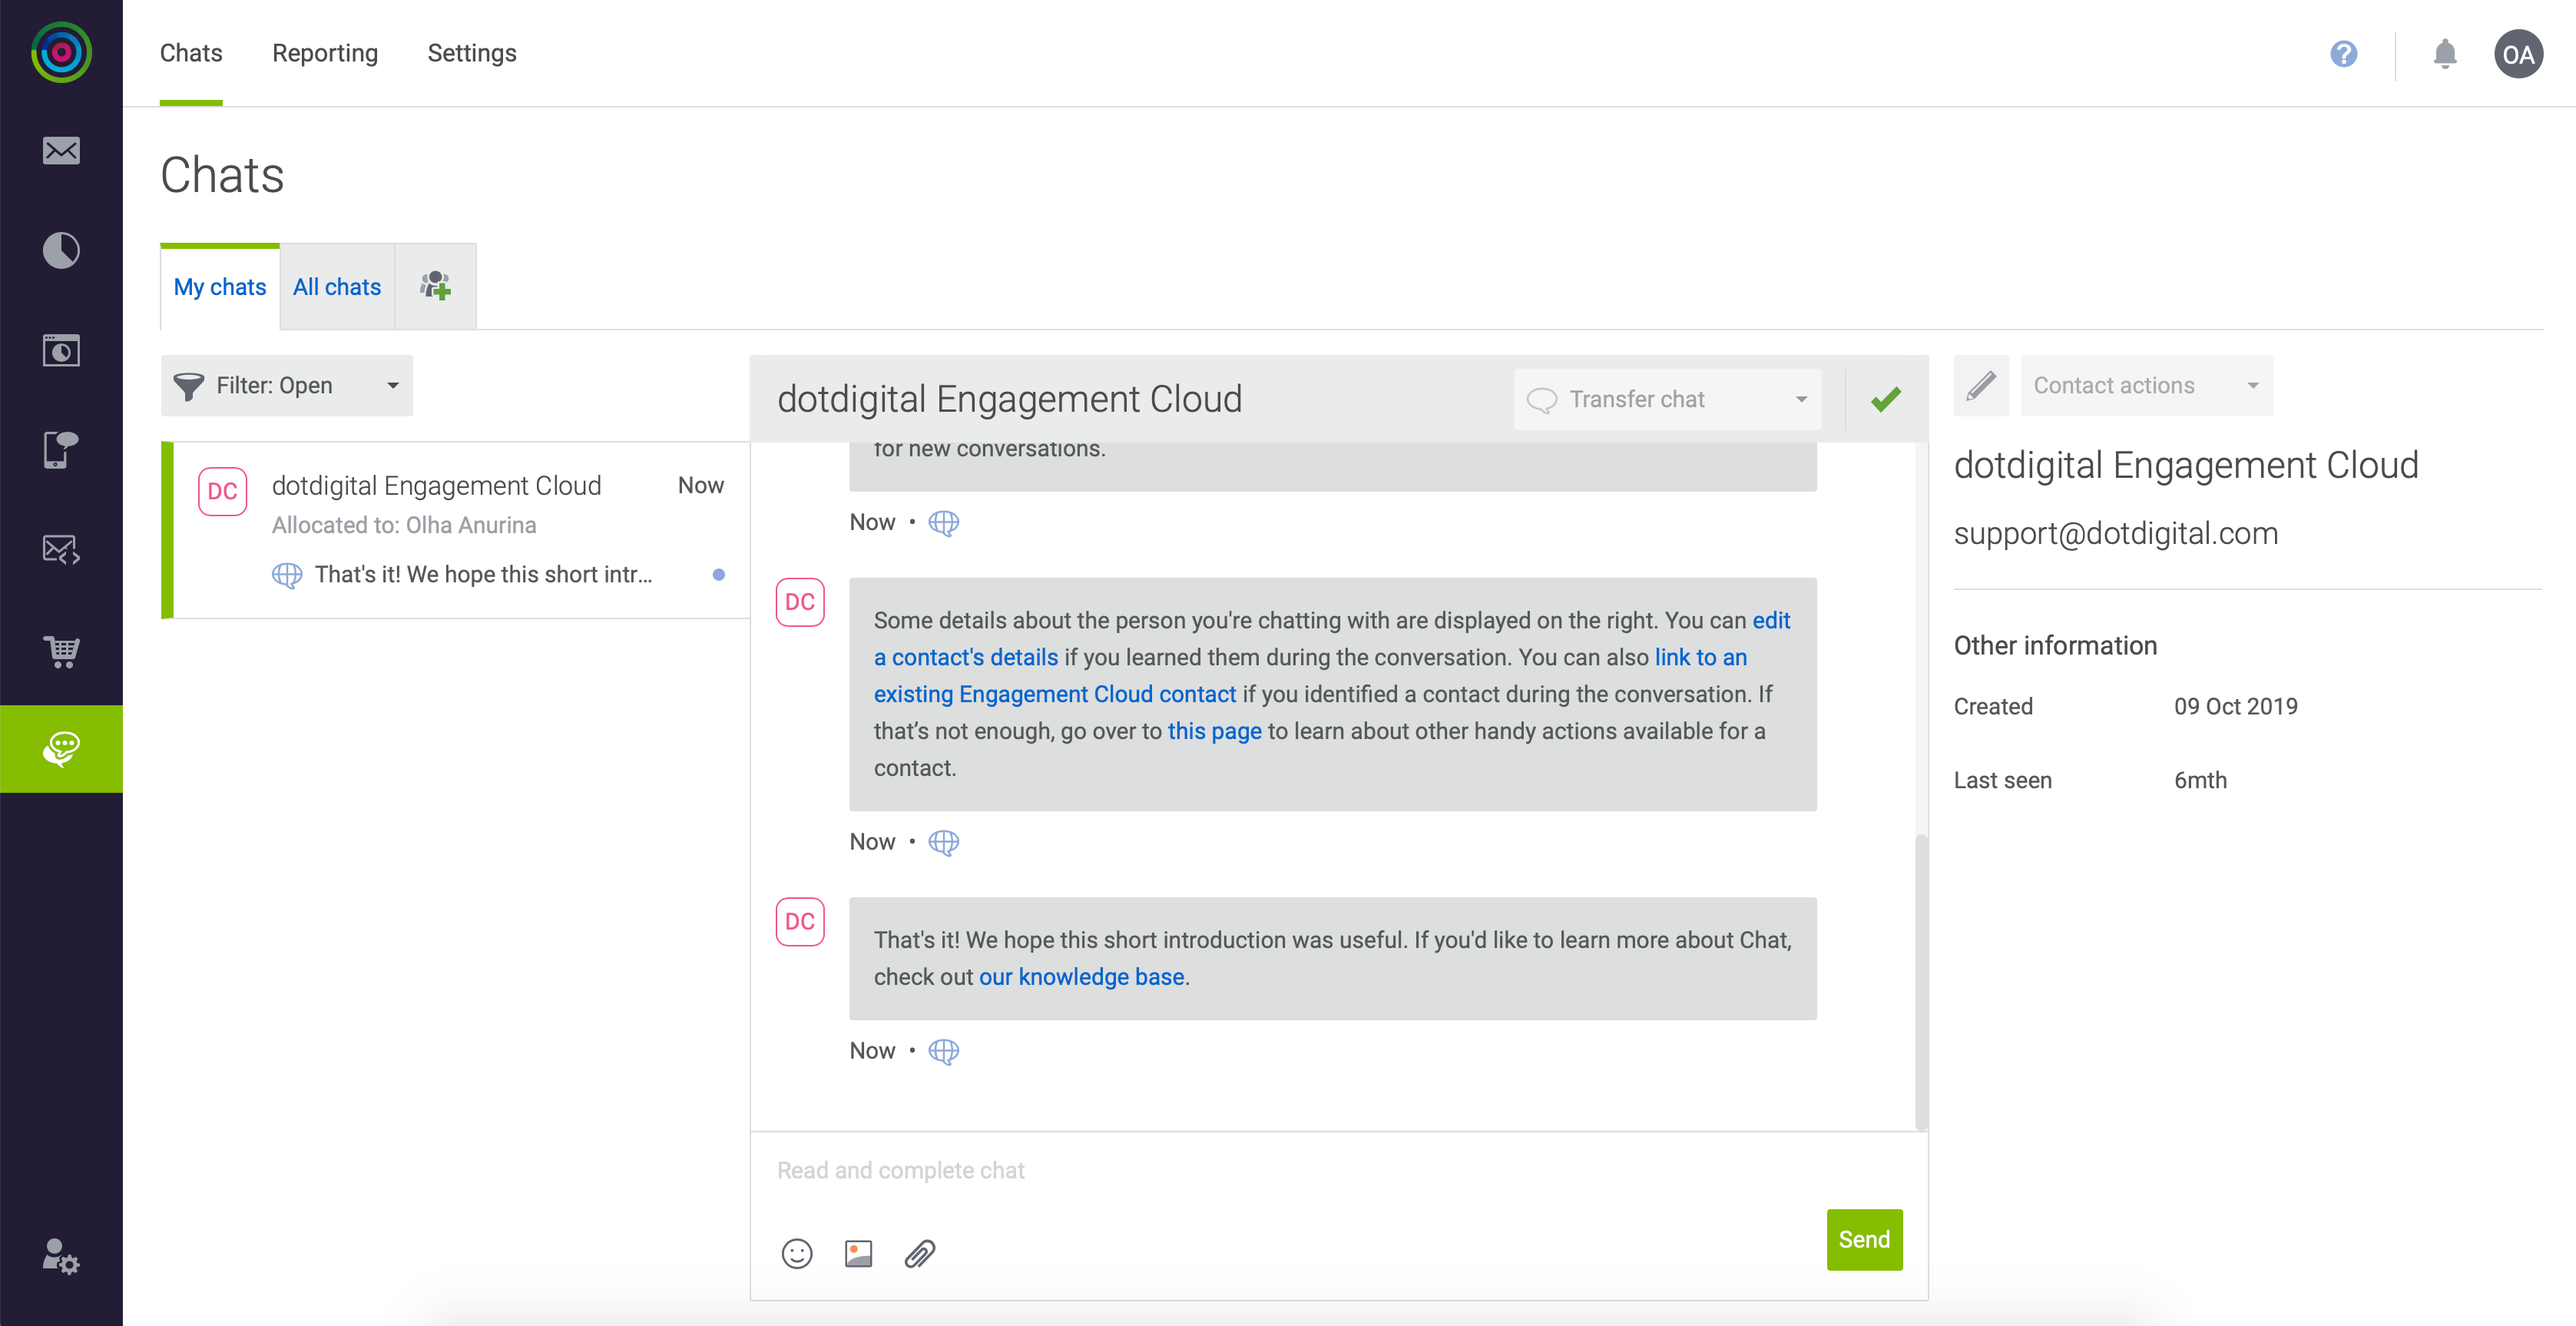The image size is (2576, 1326).
Task: Click the support@dotdigital.com email text
Action: click(2116, 533)
